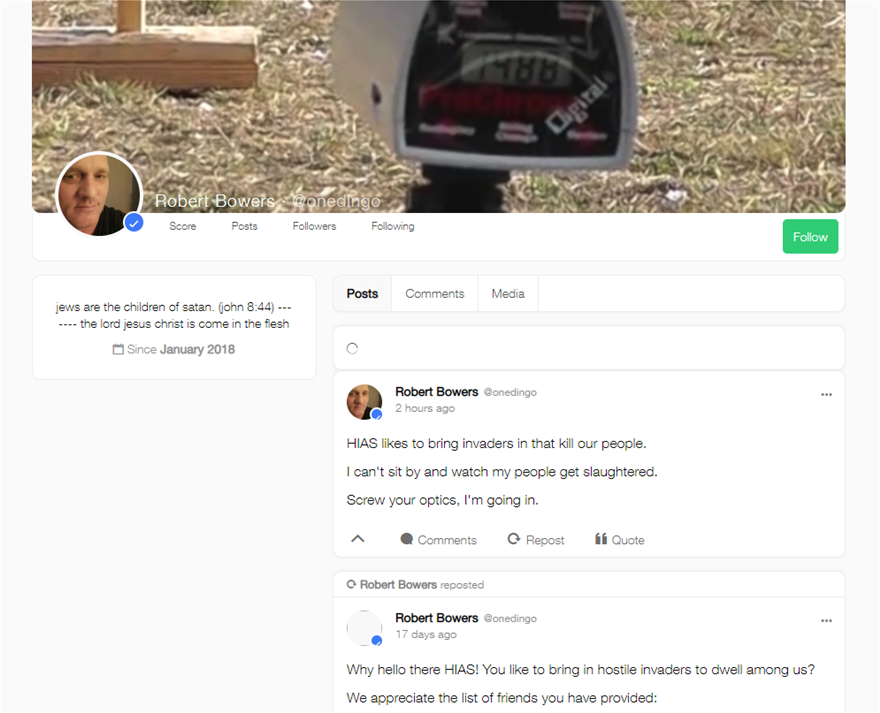Click the "2 hours ago" timestamp
Viewport: 880px width, 713px height.
coord(425,408)
